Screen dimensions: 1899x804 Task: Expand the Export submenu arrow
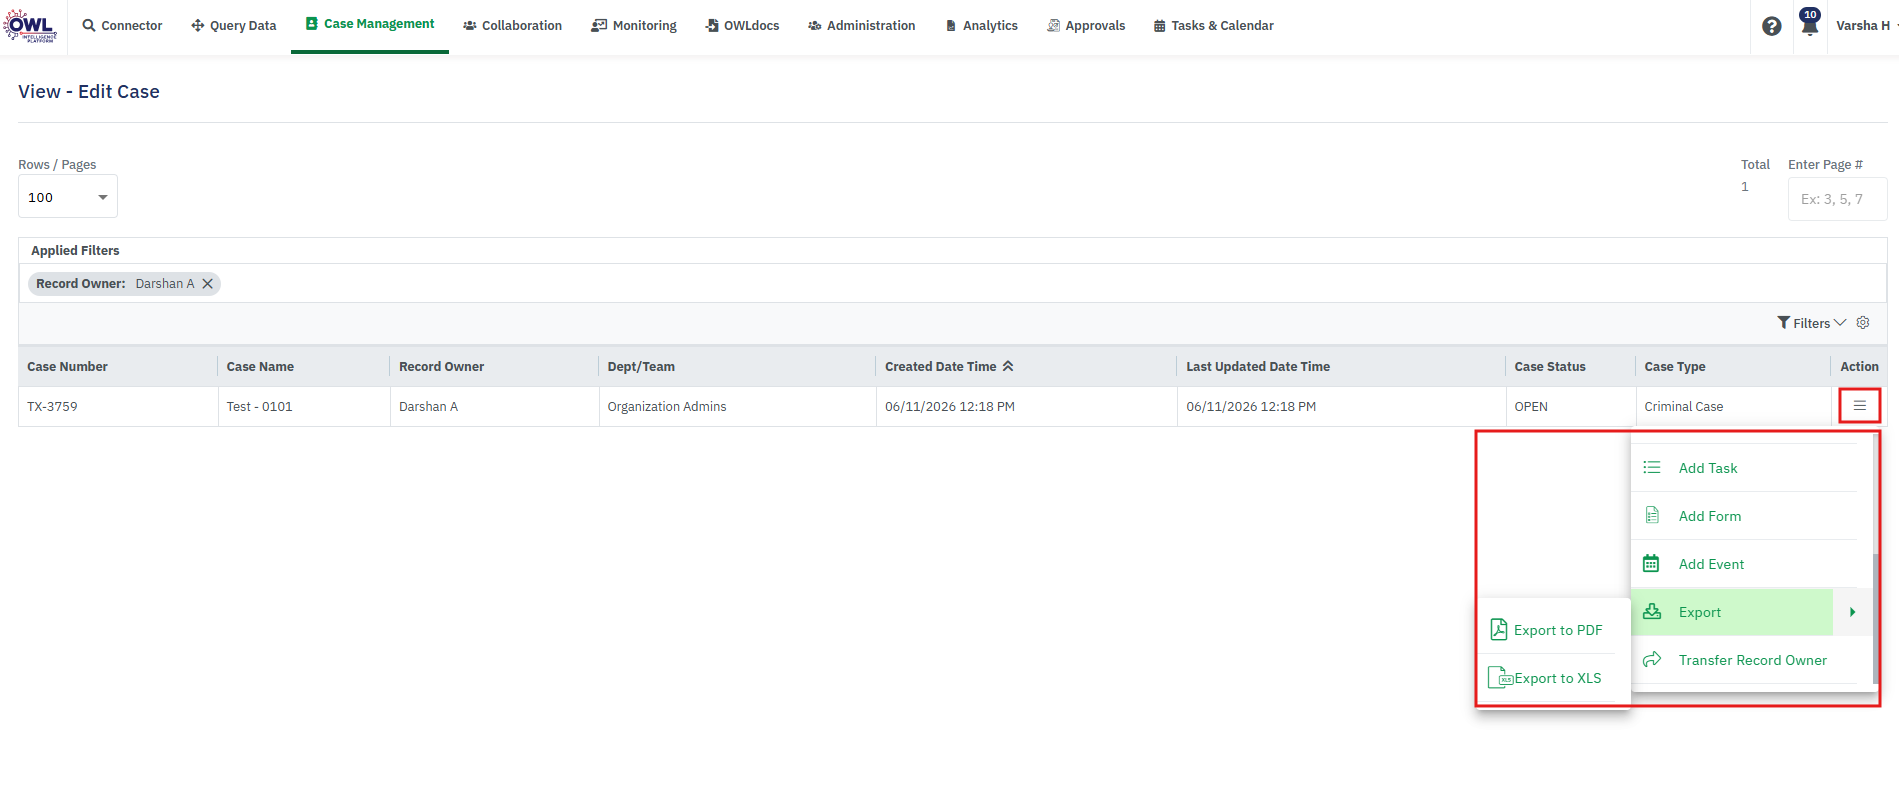(1852, 612)
